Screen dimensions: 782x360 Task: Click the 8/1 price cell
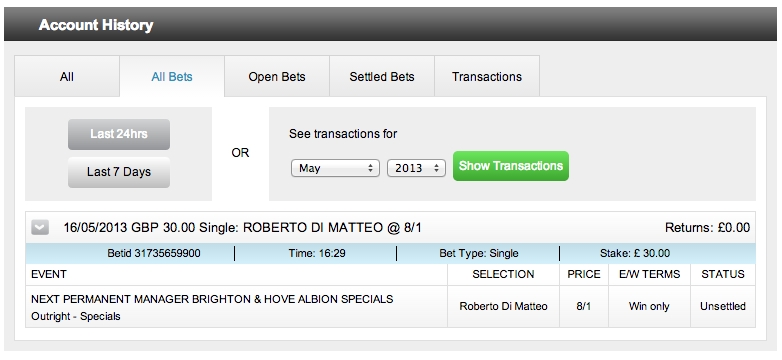coord(584,306)
